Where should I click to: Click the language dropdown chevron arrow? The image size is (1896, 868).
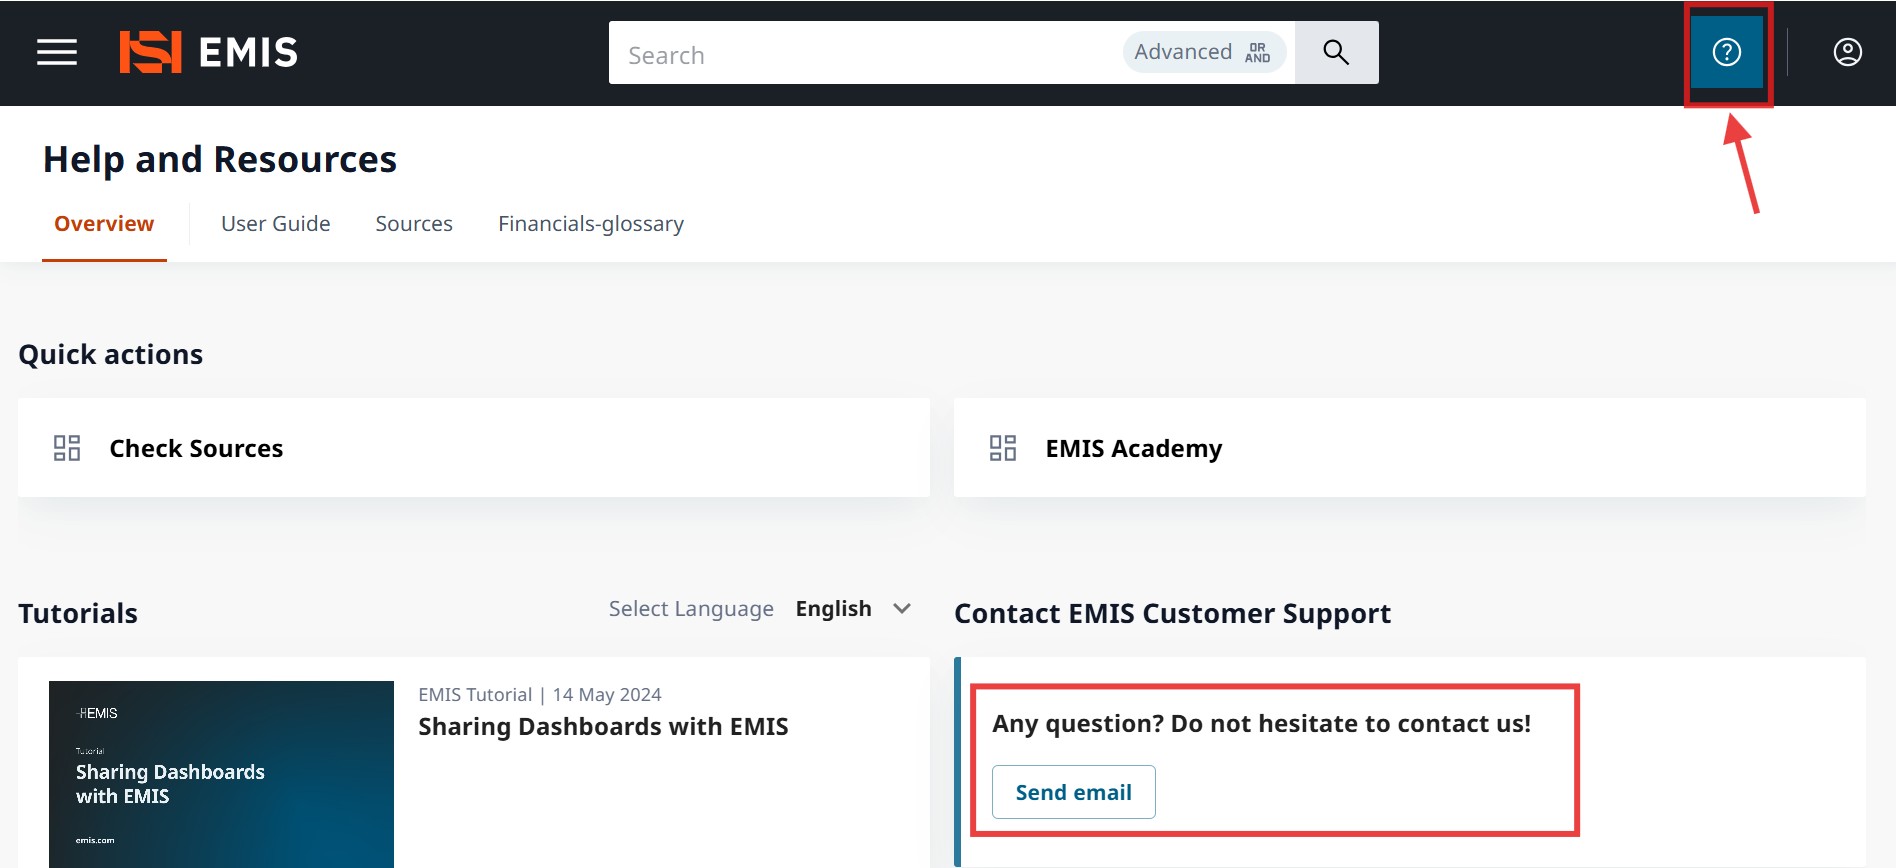(x=902, y=609)
